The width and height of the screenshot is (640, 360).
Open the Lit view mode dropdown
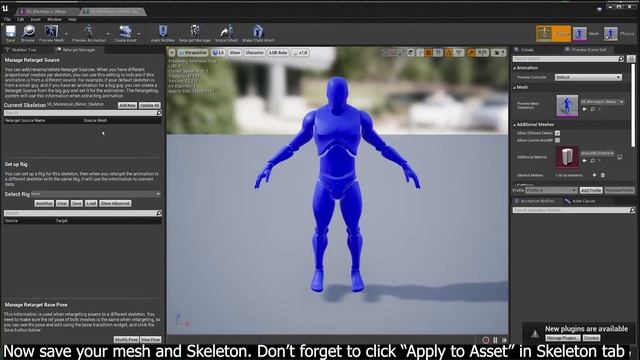click(218, 53)
